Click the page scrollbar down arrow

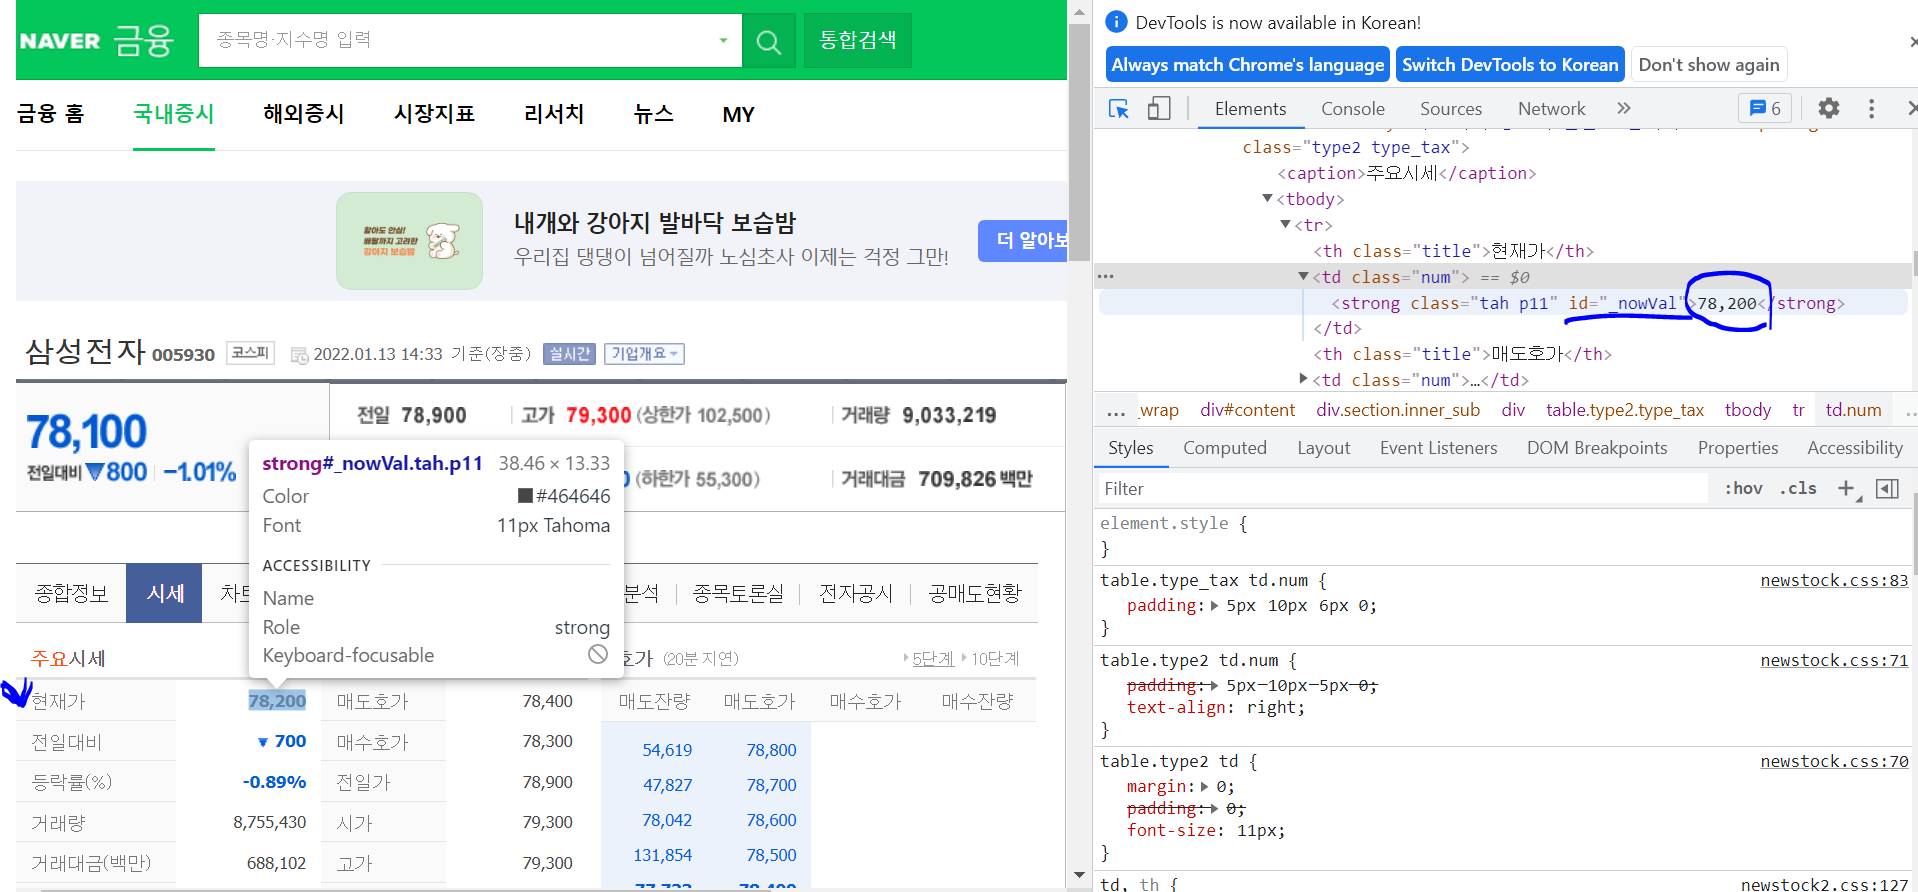pos(1079,875)
